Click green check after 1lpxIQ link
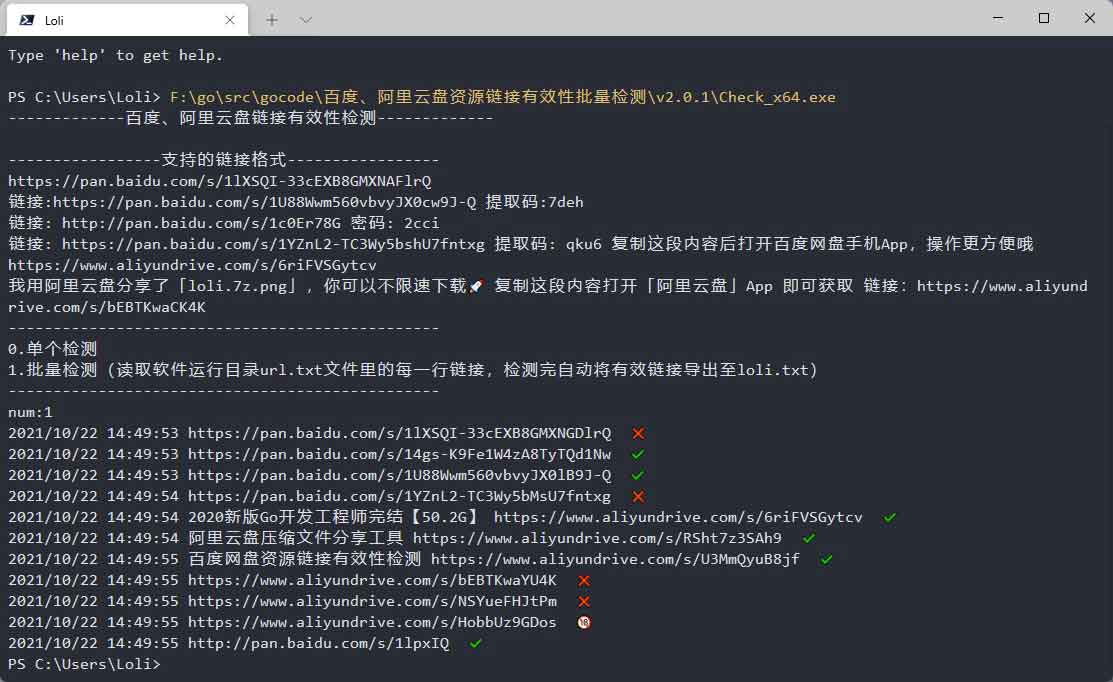This screenshot has height=682, width=1113. pos(476,644)
